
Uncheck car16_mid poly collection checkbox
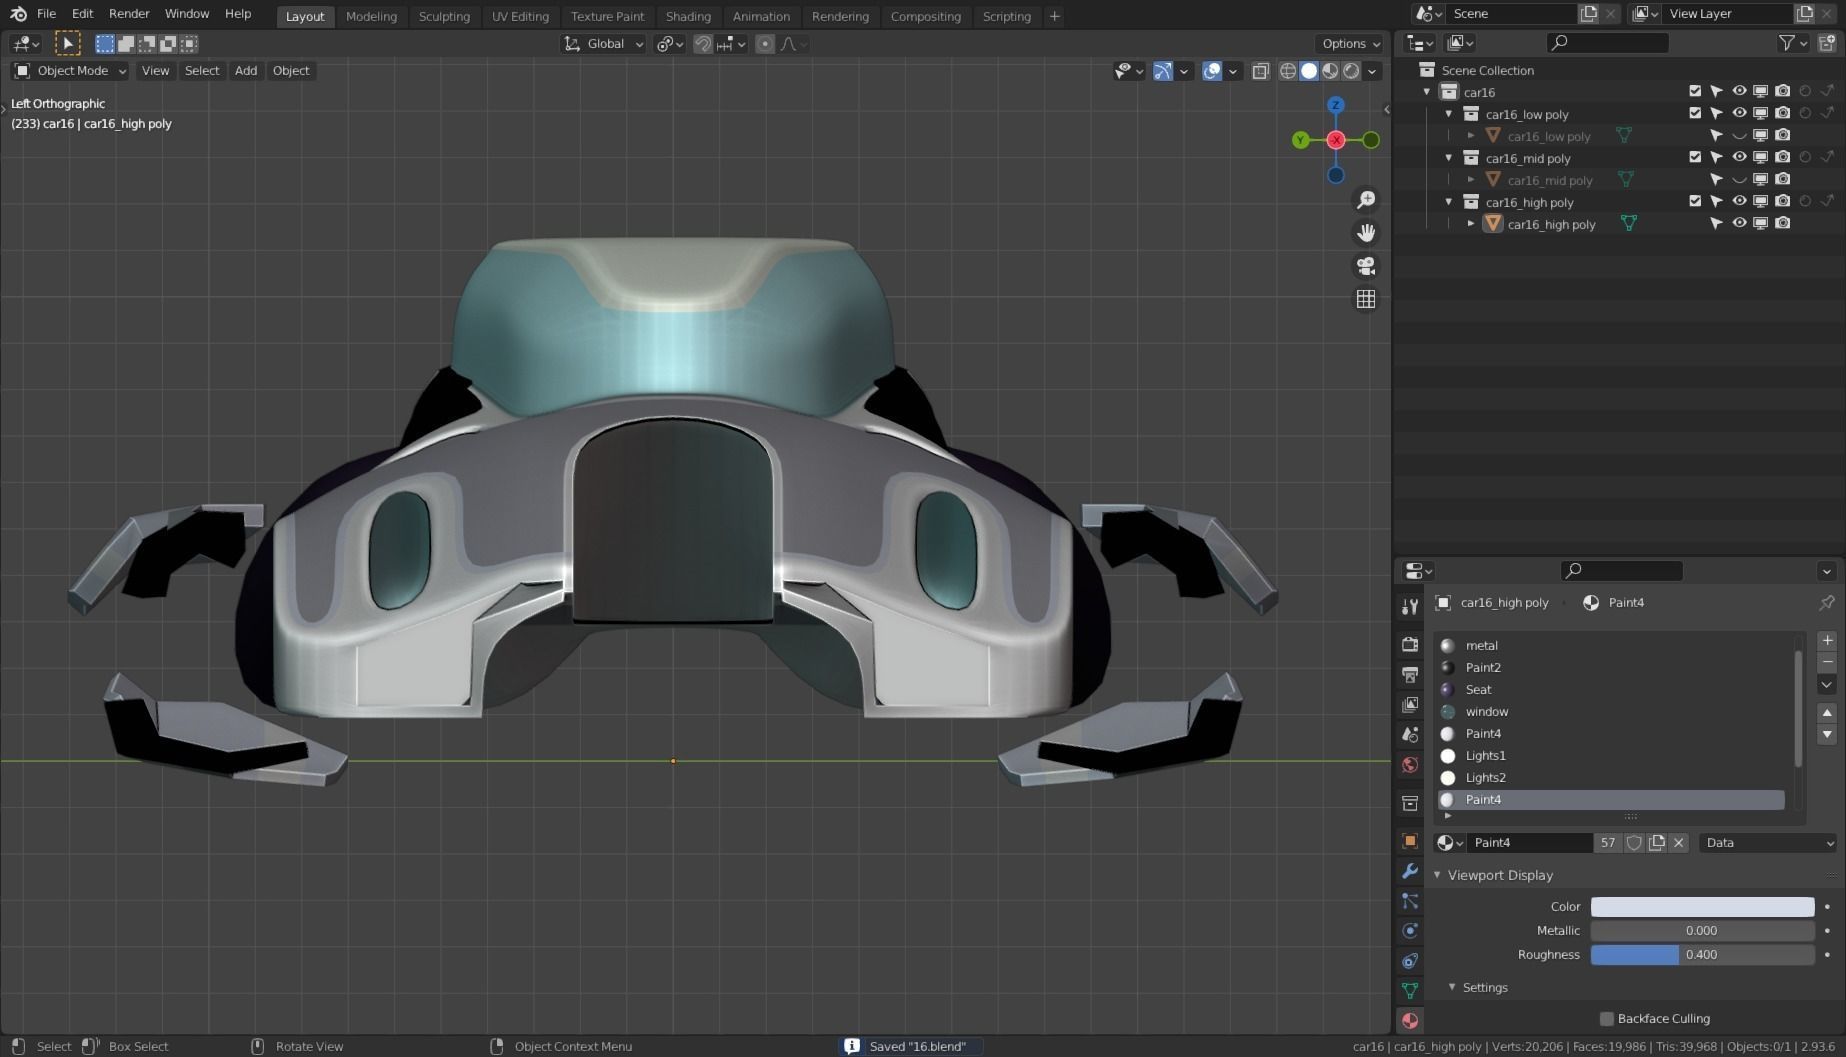click(1695, 157)
